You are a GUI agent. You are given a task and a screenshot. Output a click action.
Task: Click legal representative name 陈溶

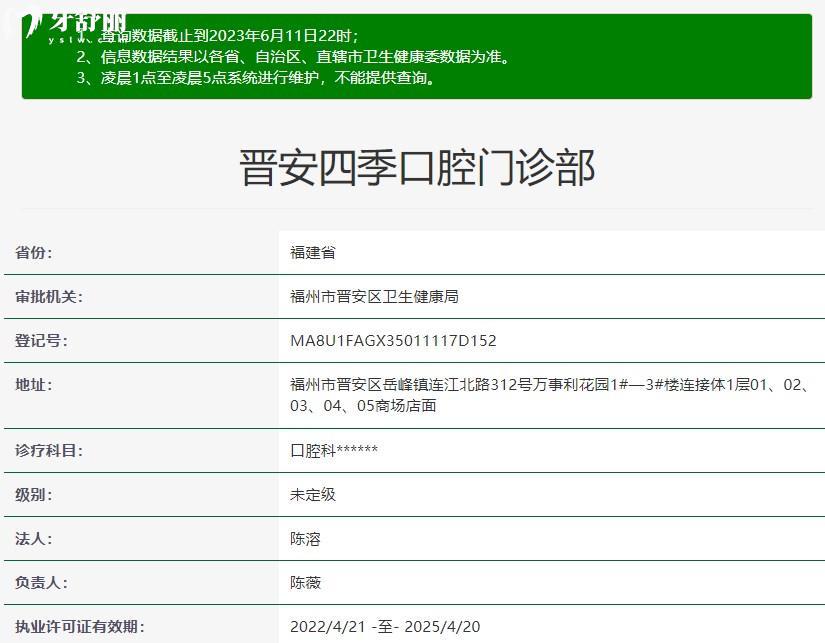[305, 539]
